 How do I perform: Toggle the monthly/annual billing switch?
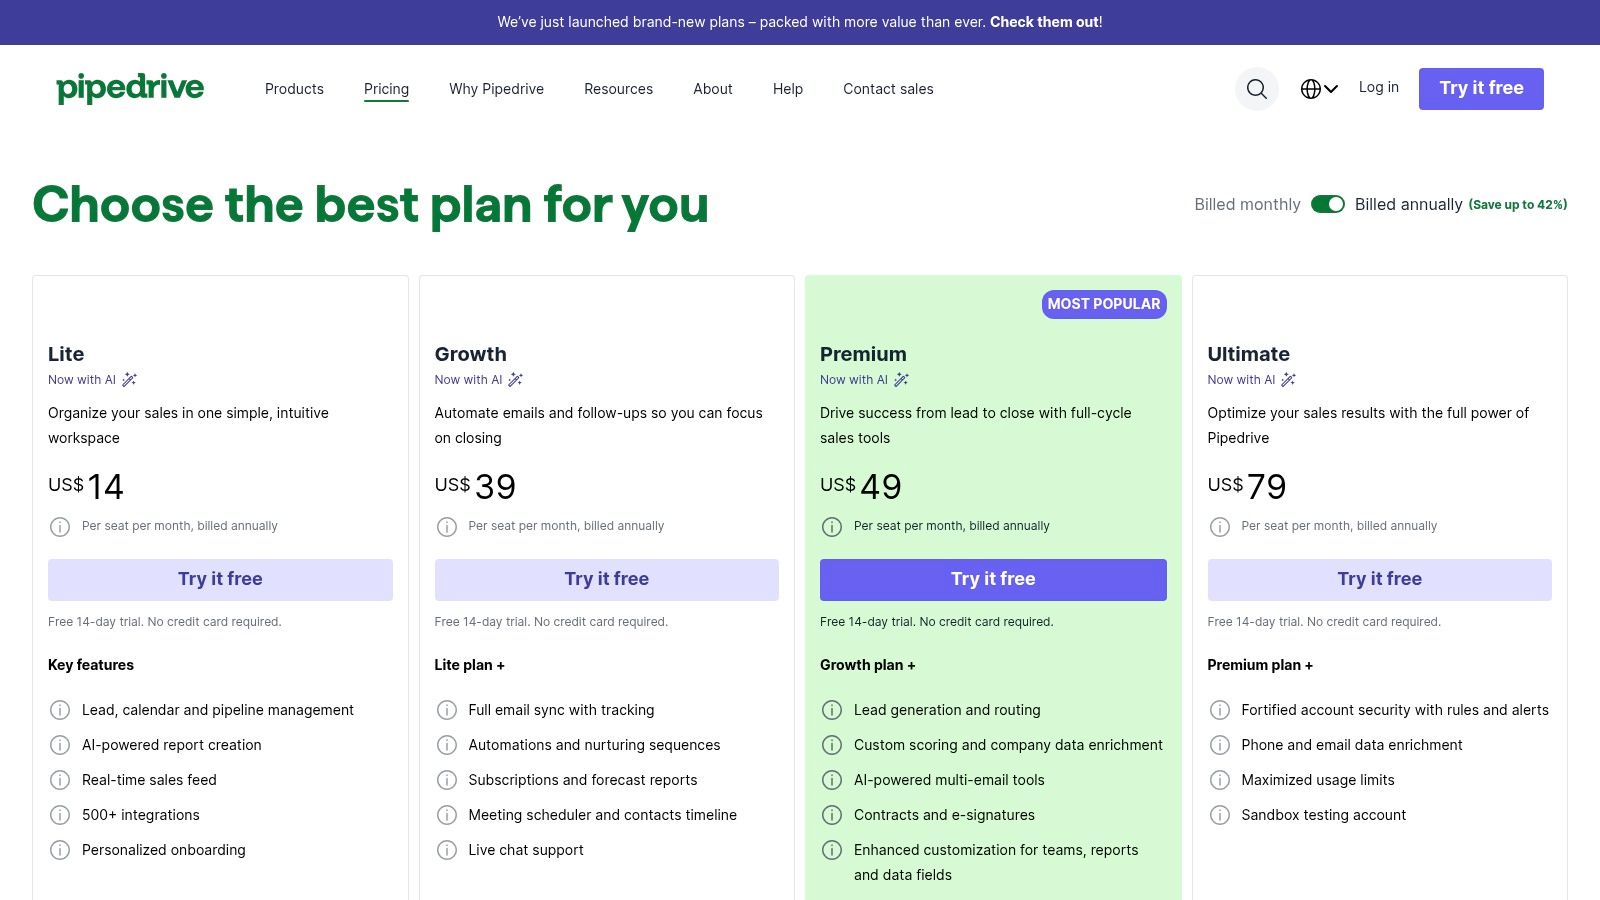(x=1328, y=204)
